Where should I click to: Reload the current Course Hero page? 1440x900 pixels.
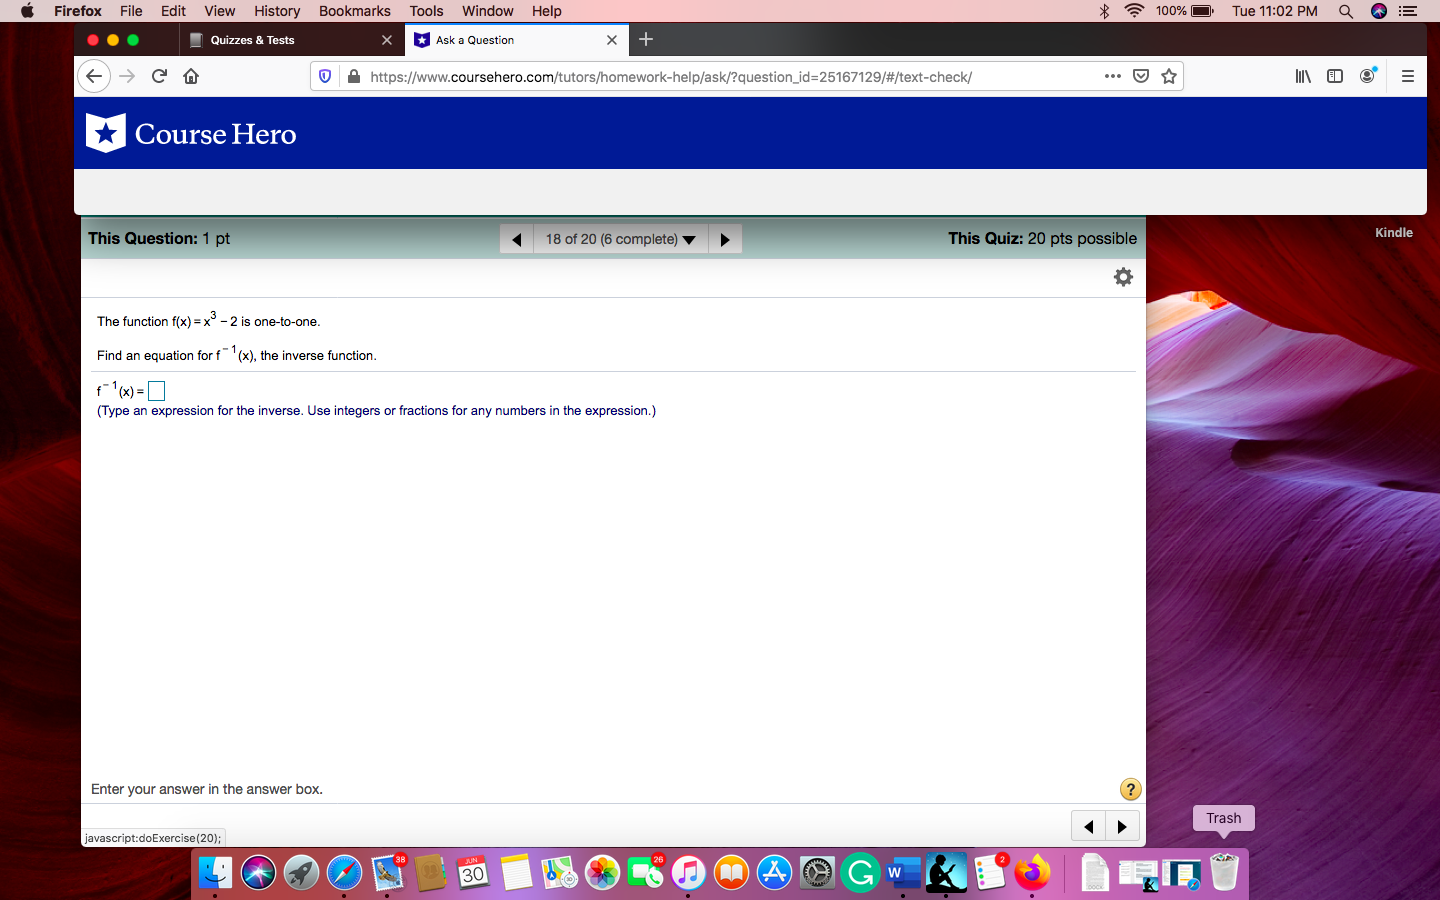[159, 76]
